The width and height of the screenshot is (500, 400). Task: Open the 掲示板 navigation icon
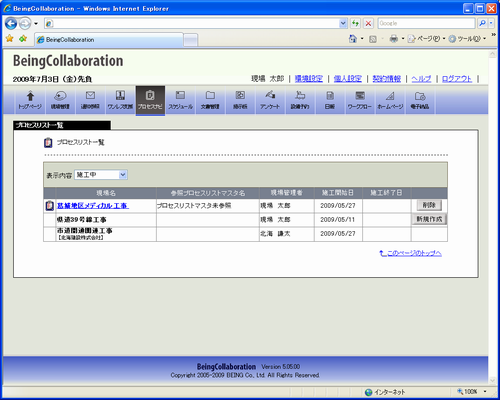click(240, 100)
